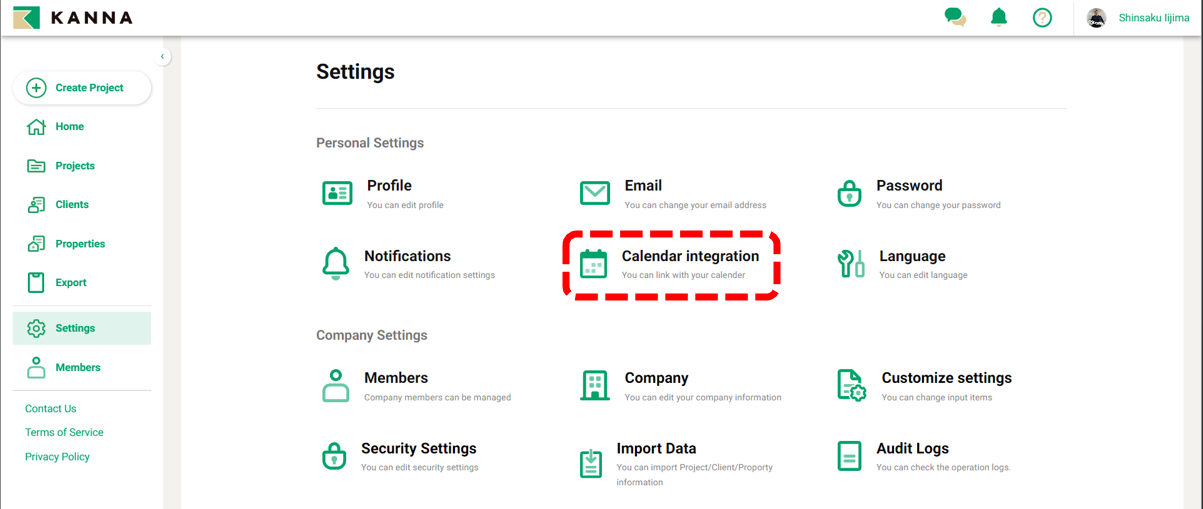Select Members in the sidebar

tap(78, 368)
